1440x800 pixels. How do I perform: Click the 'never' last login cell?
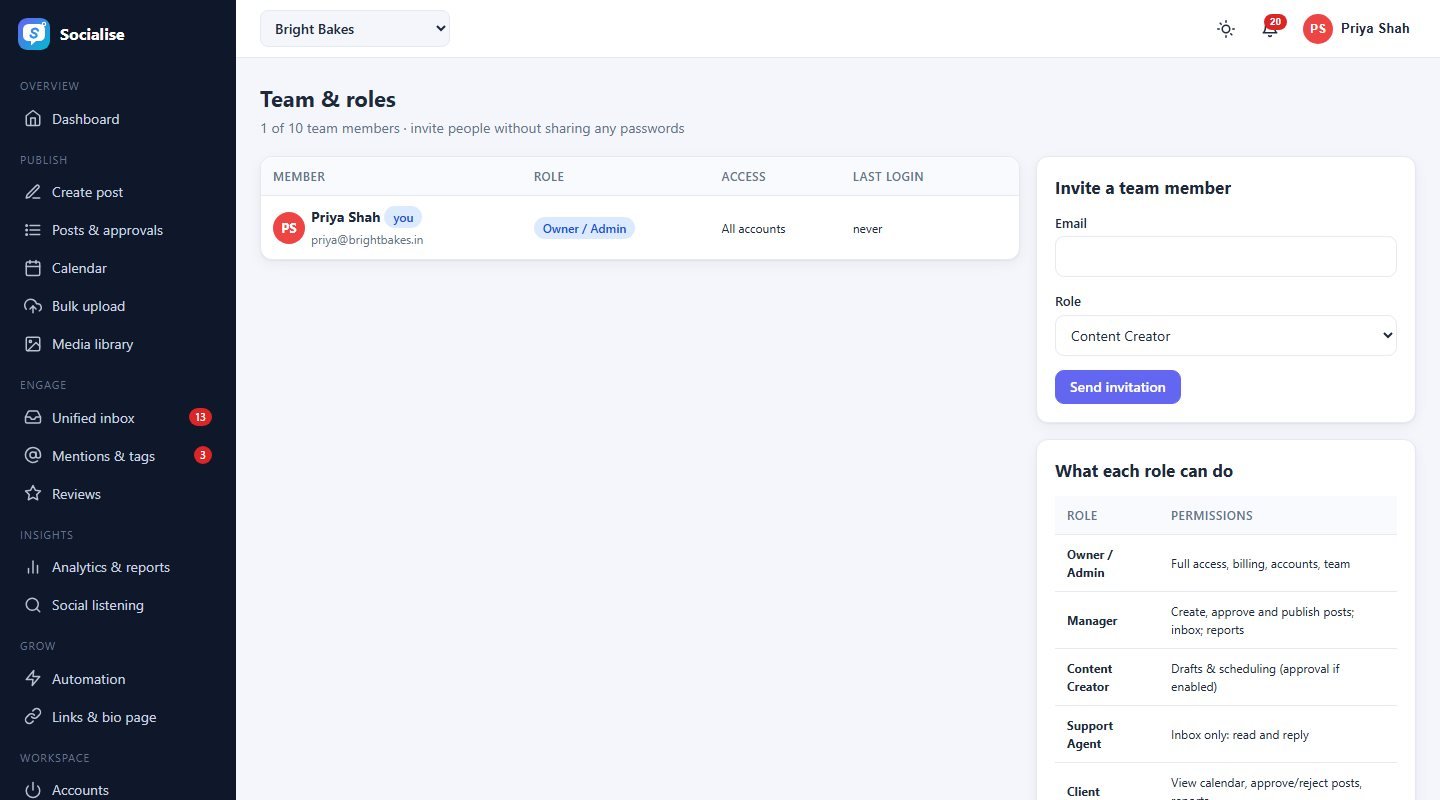tap(867, 229)
